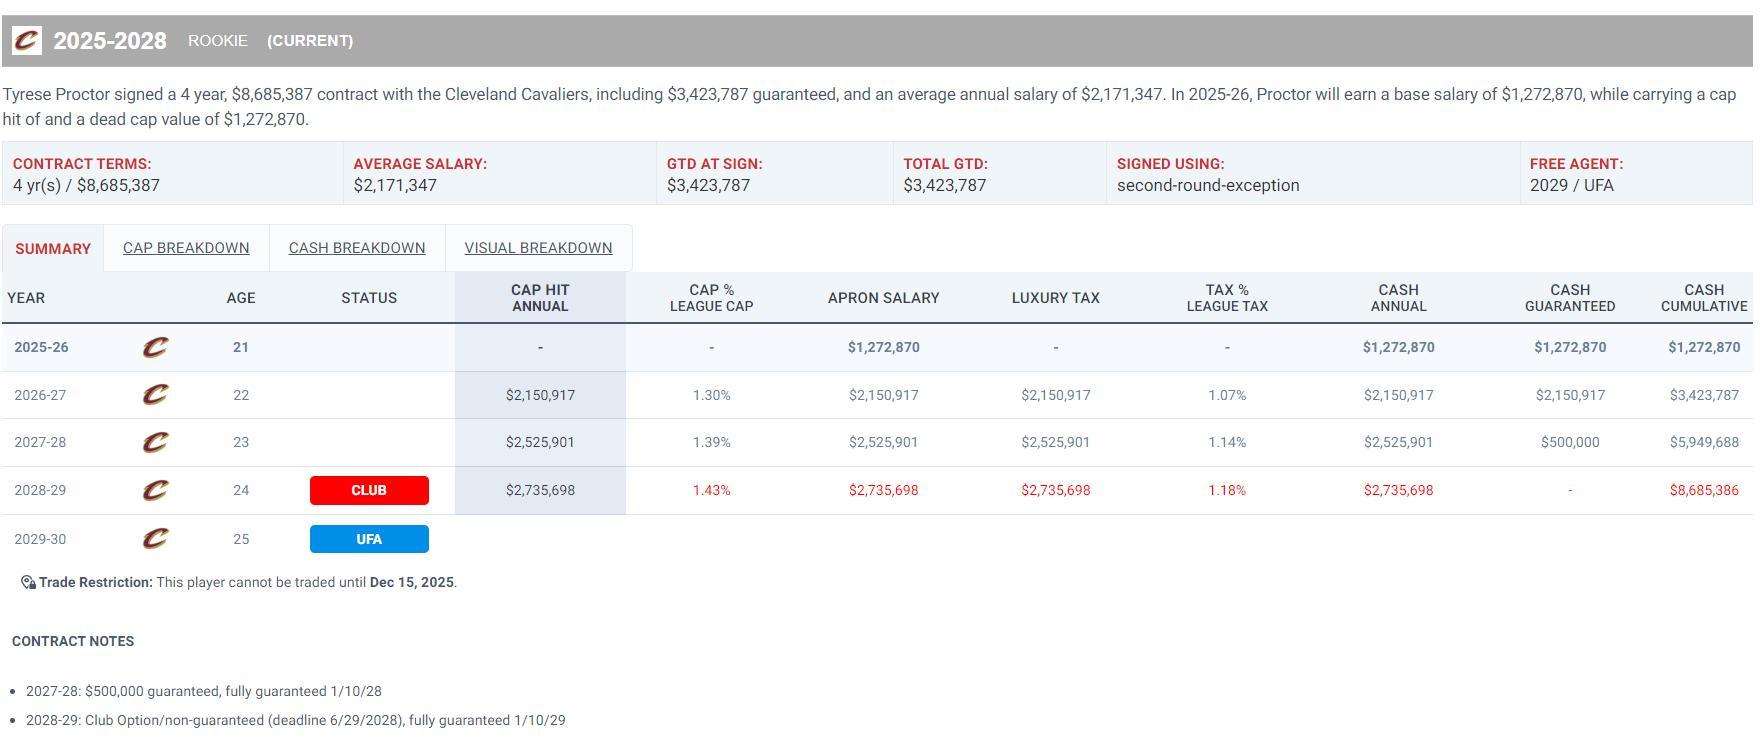Click the Luxury Tax column header

1055,298
